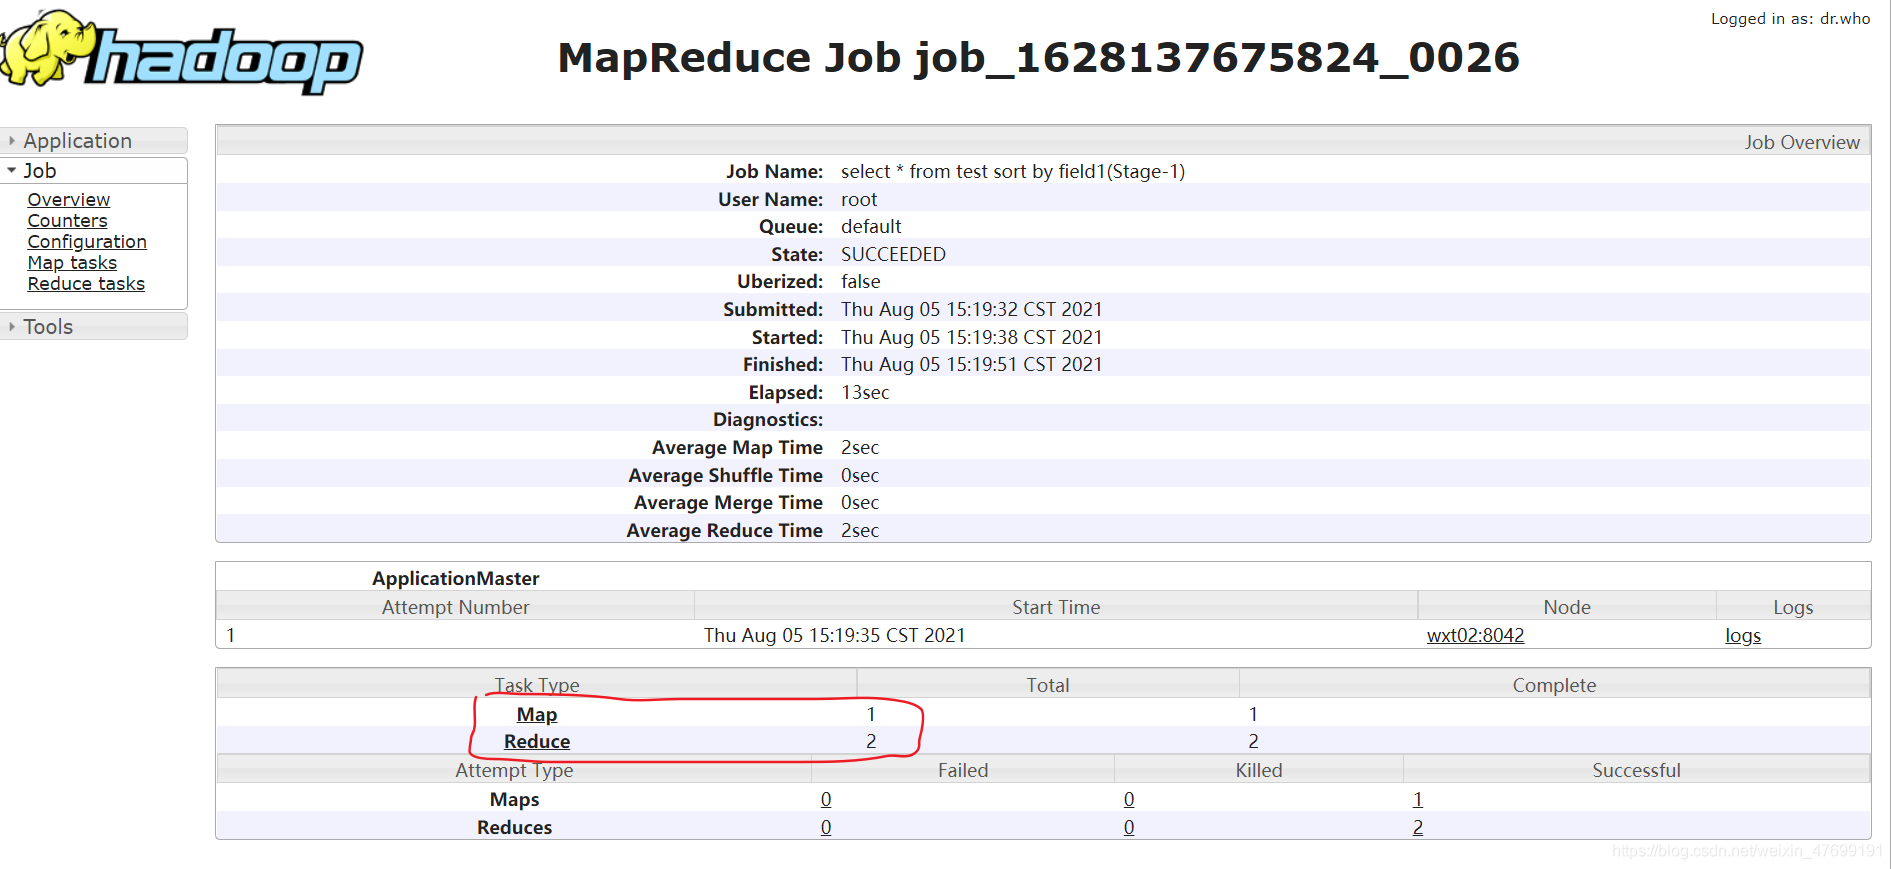Open the Counters link in sidebar
The image size is (1891, 869).
[x=67, y=221]
